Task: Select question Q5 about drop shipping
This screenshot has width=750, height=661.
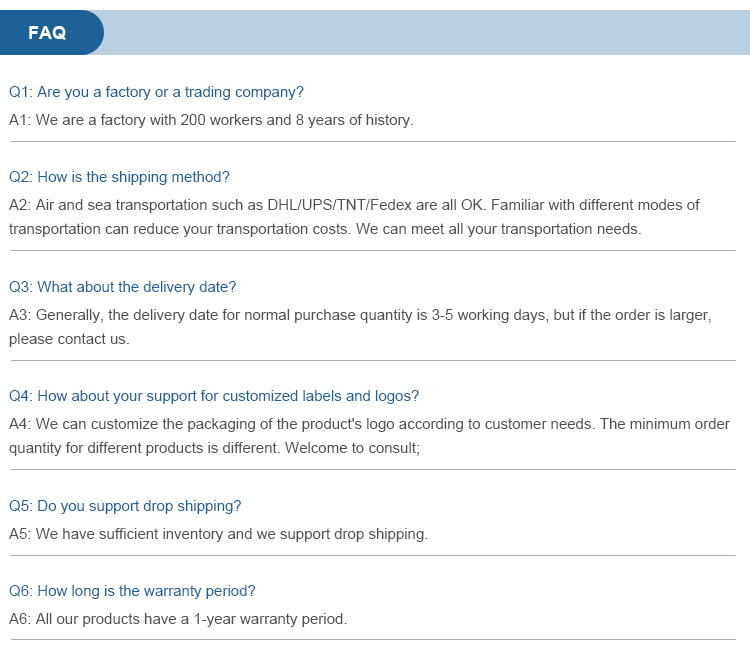Action: pos(125,506)
